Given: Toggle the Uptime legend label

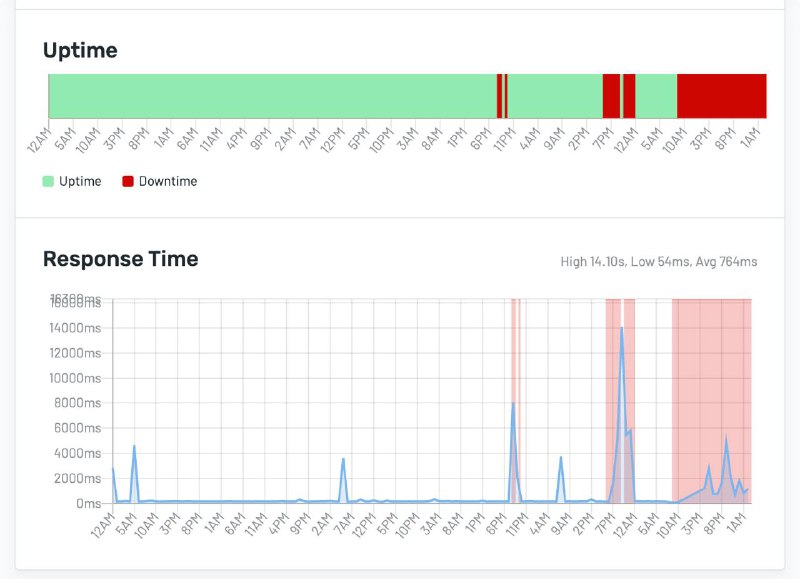Looking at the screenshot, I should [x=80, y=181].
